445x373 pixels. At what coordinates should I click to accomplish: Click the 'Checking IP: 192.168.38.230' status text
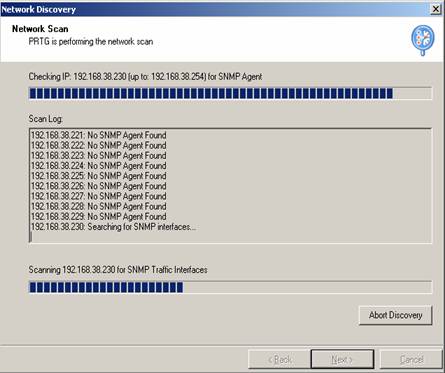point(145,77)
